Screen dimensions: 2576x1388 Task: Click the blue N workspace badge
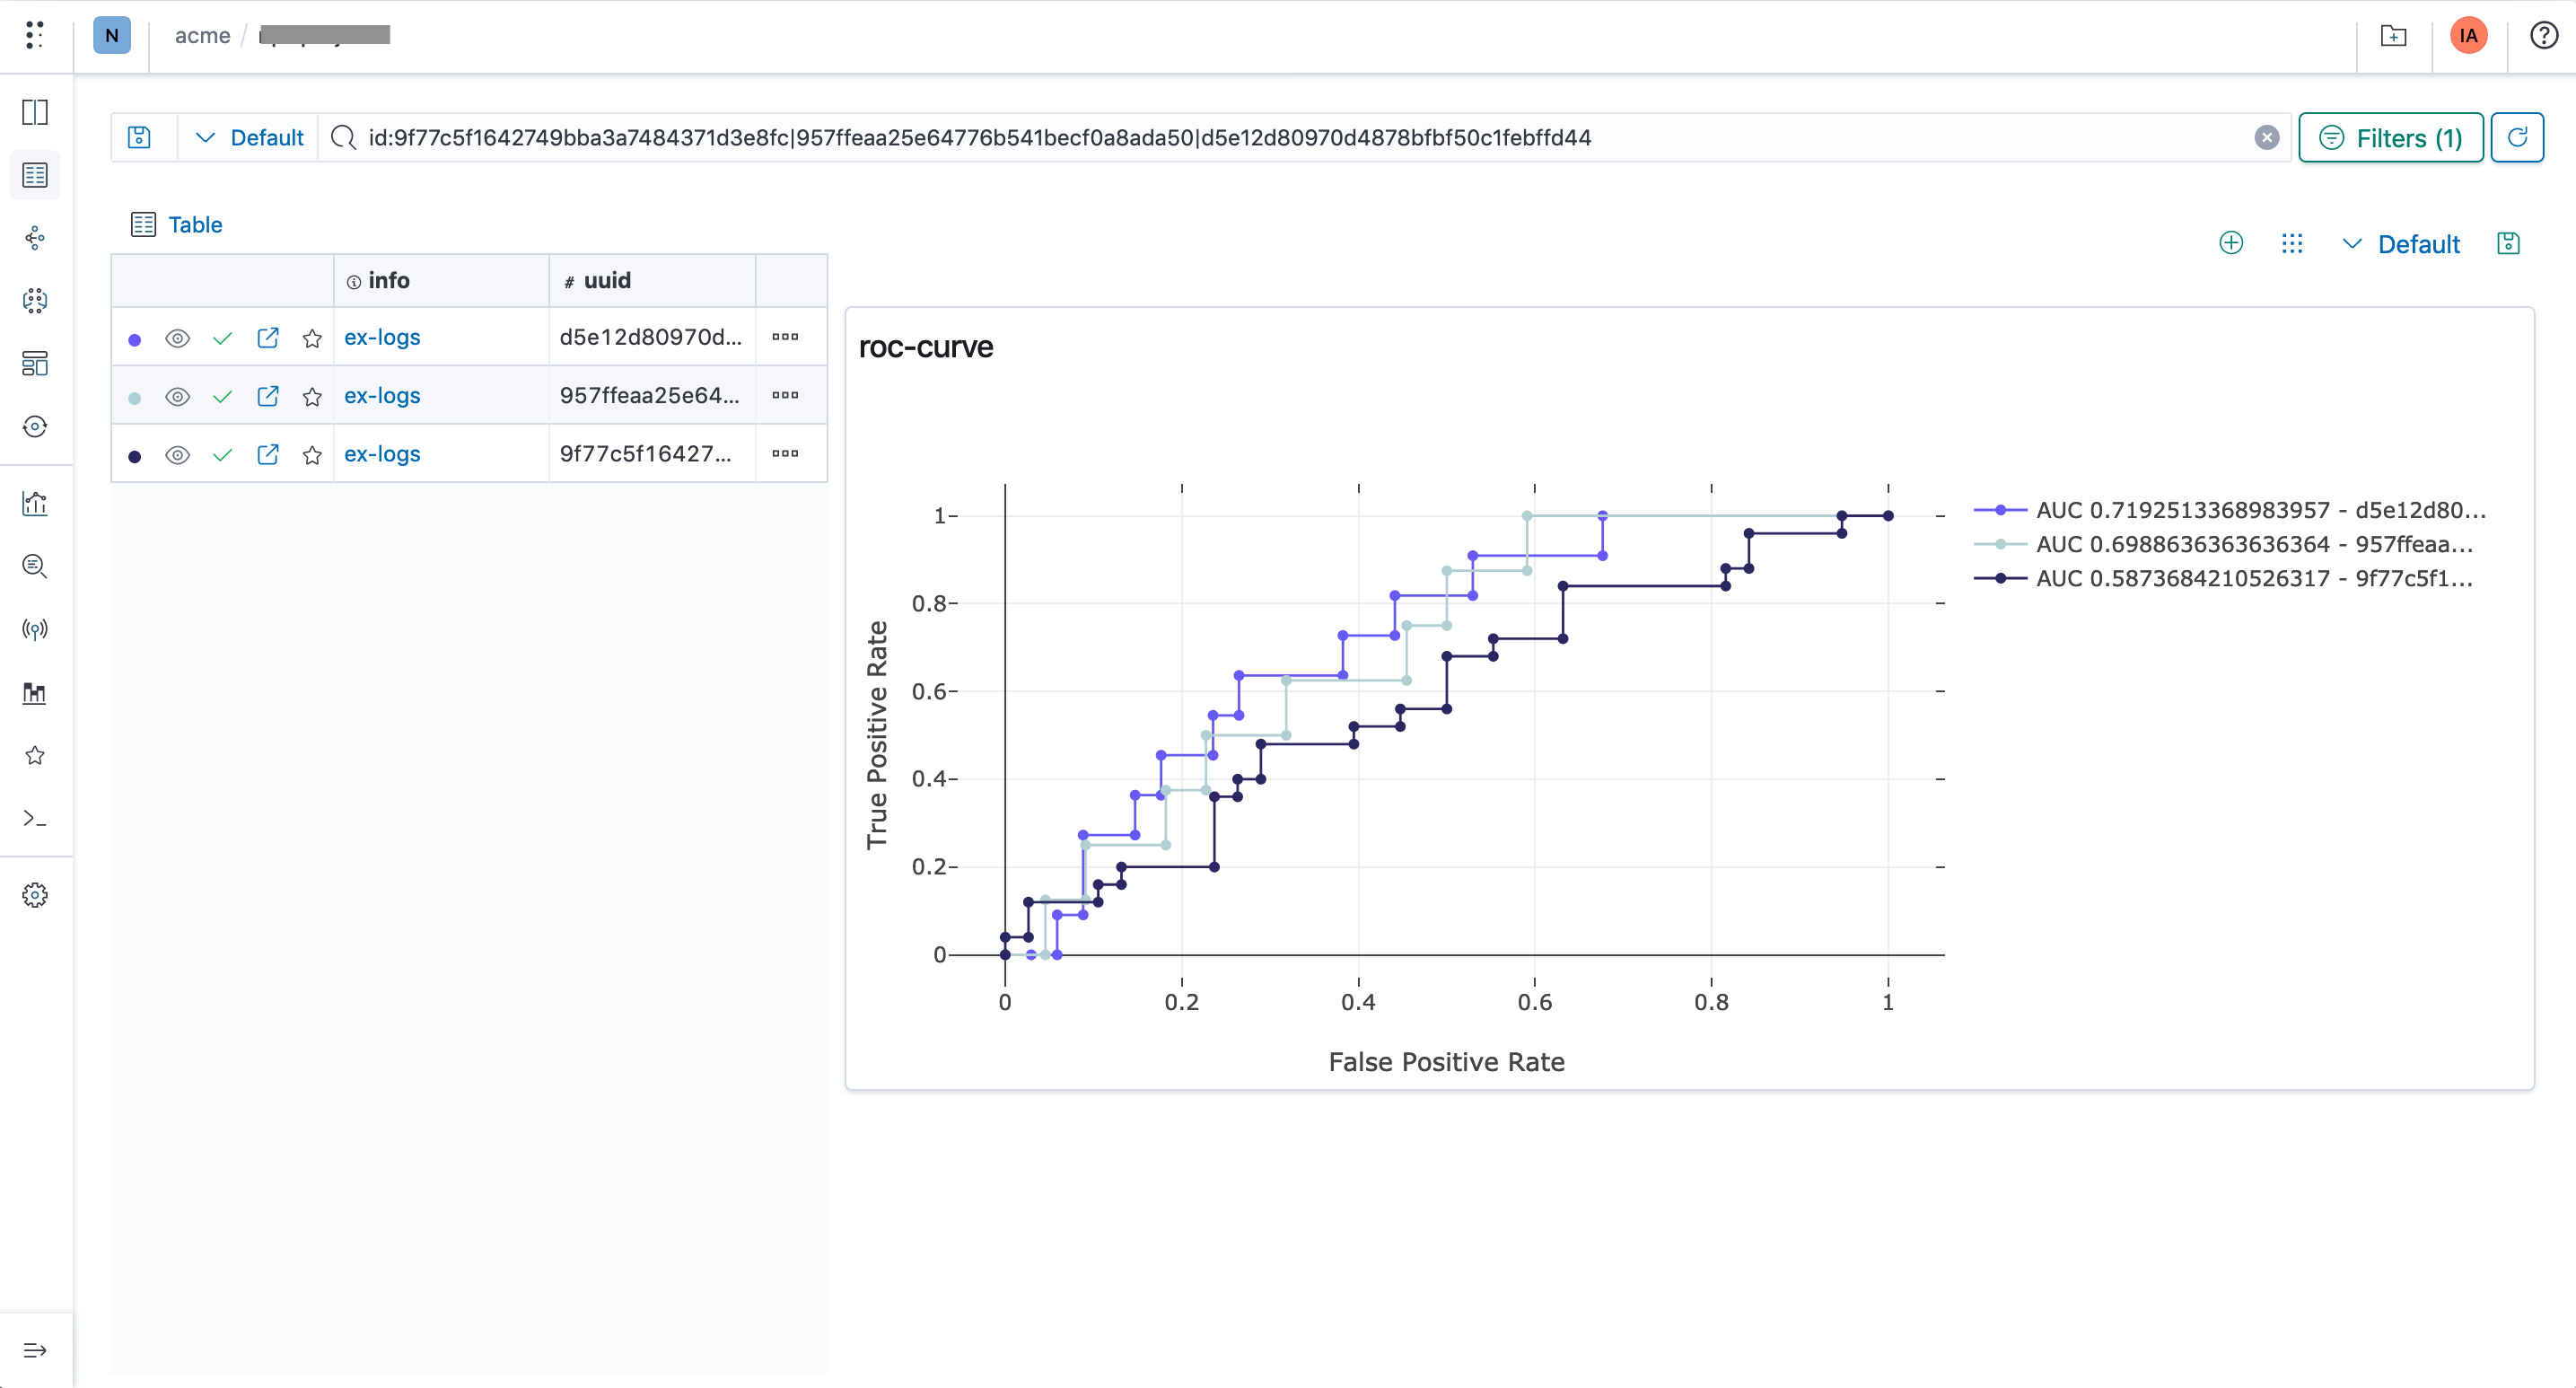112,35
